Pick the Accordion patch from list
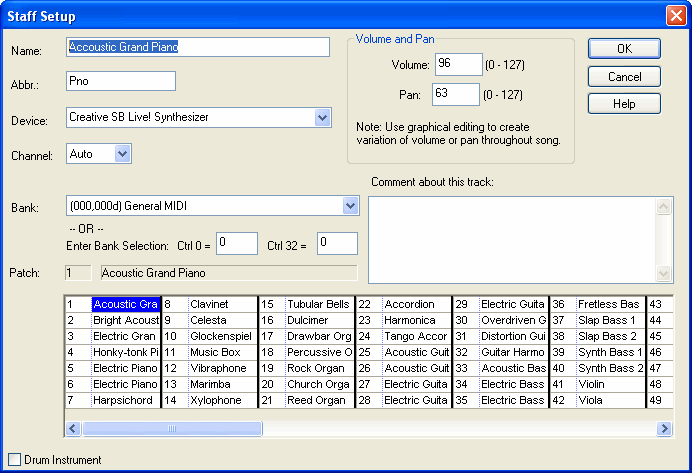Image resolution: width=692 pixels, height=473 pixels. [411, 304]
